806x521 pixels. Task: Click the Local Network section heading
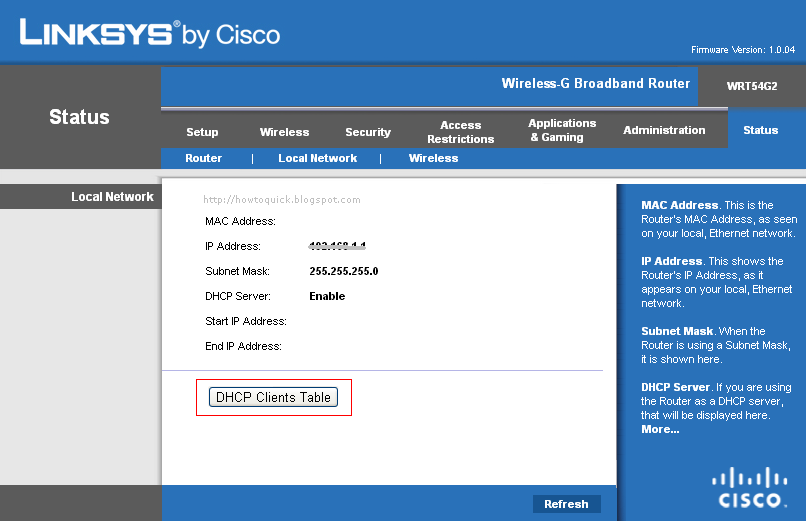pos(112,197)
